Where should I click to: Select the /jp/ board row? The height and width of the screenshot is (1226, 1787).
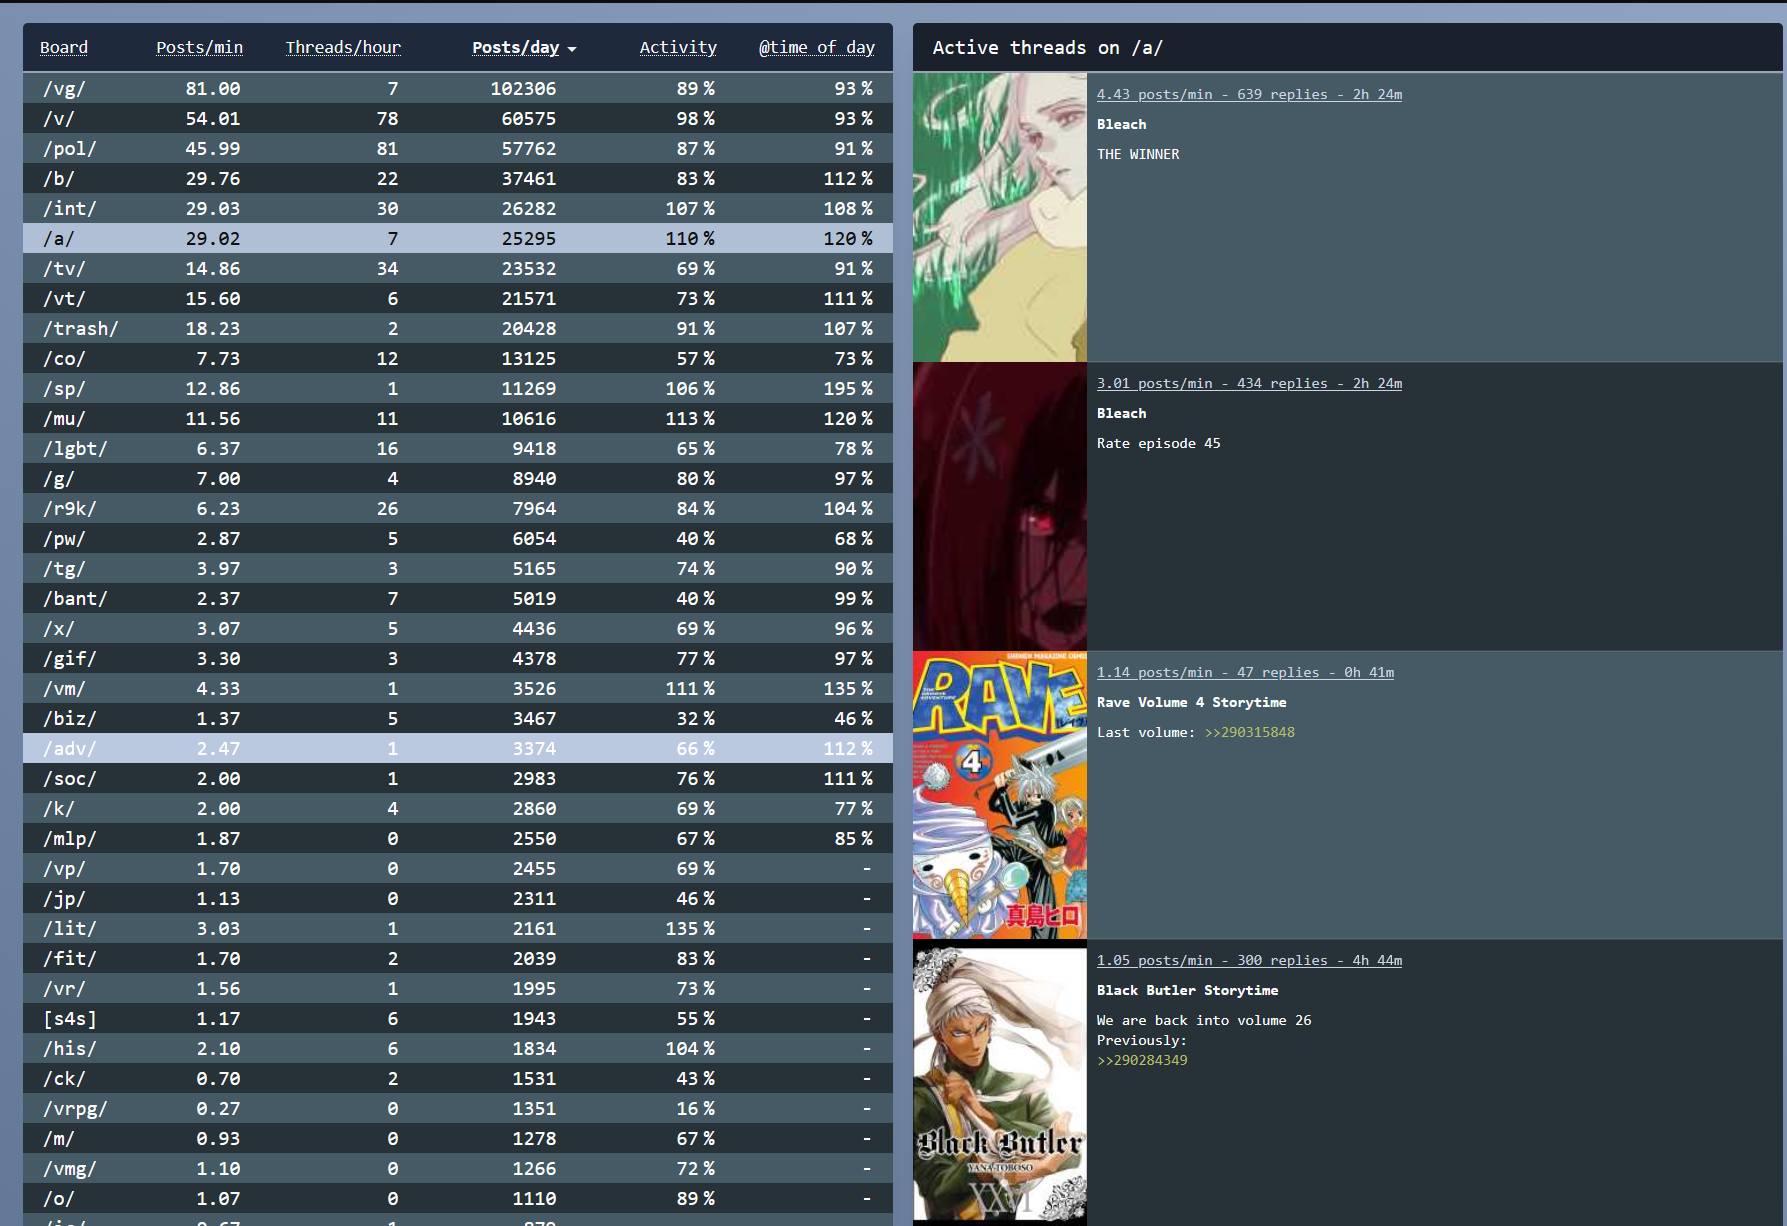coord(458,898)
